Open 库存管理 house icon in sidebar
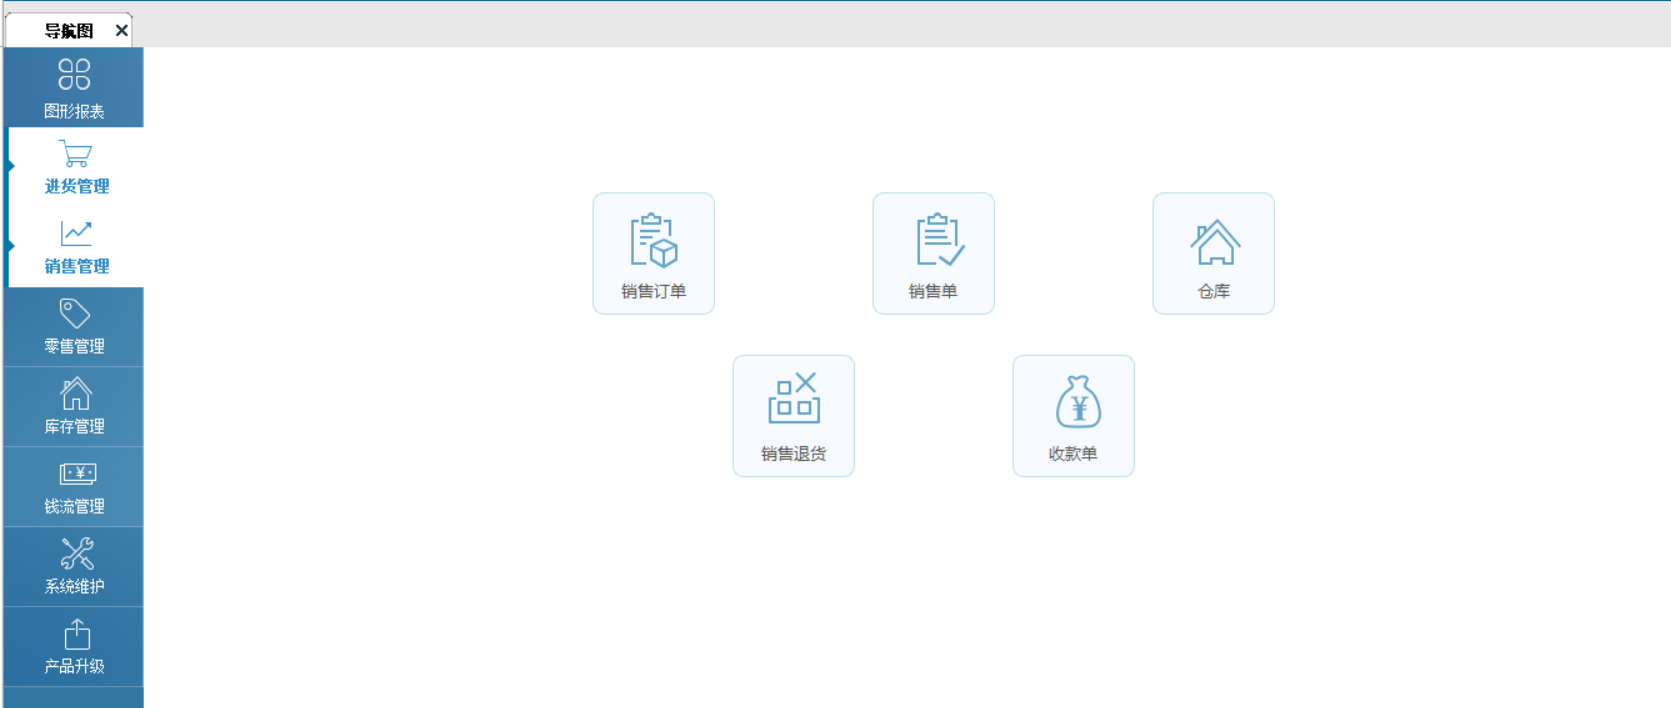This screenshot has width=1671, height=708. click(76, 393)
